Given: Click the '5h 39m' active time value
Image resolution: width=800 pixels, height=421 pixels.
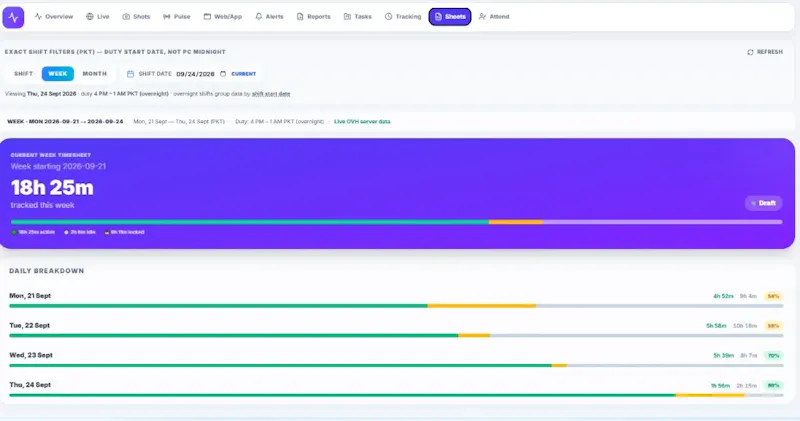Looking at the screenshot, I should [723, 356].
